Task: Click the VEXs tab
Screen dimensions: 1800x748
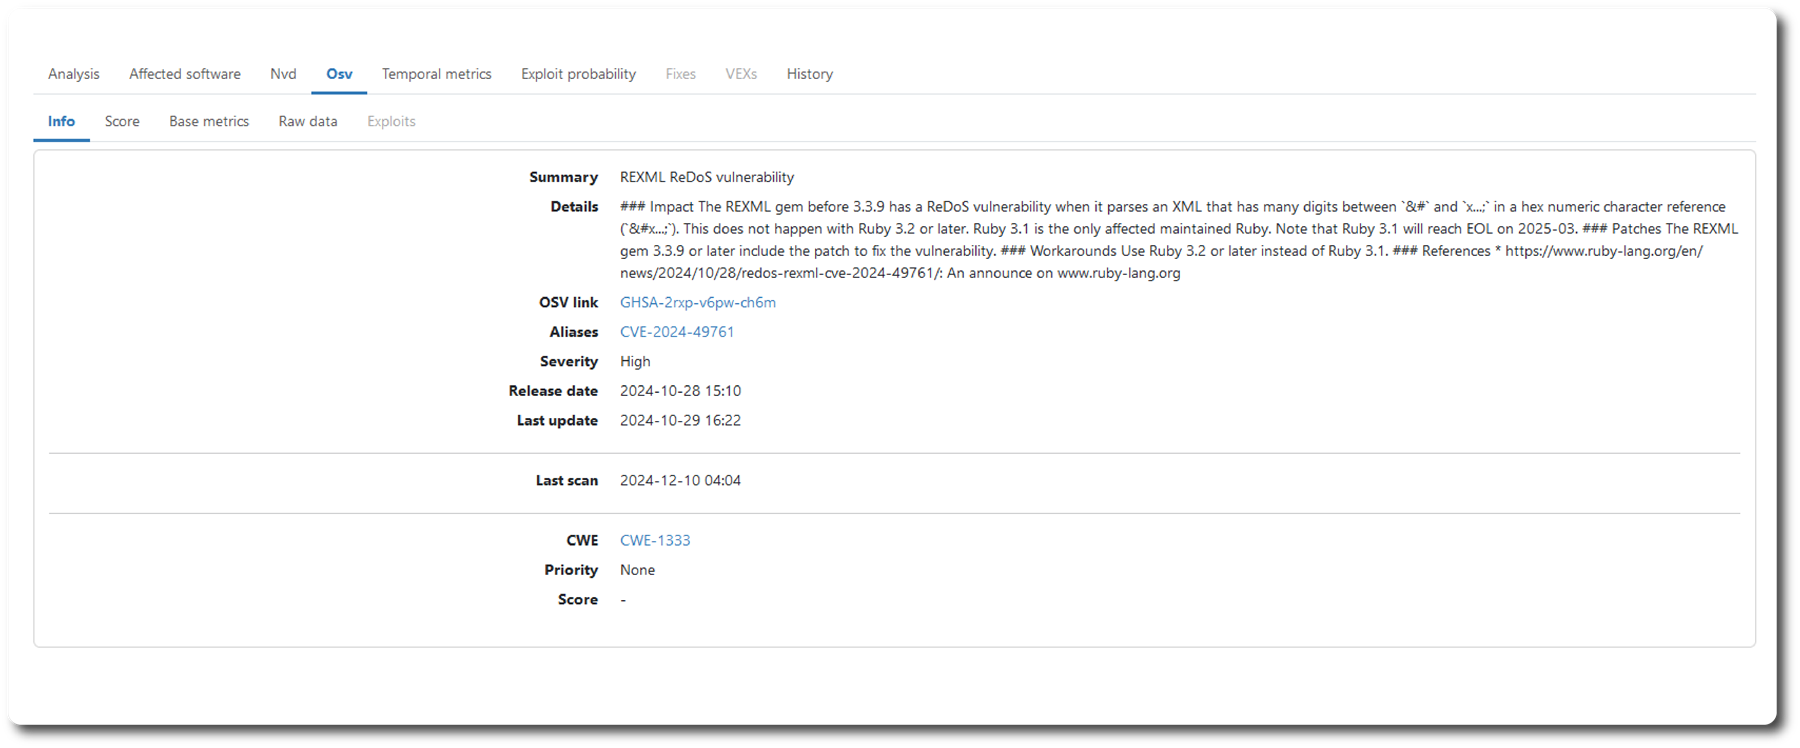Action: [741, 74]
